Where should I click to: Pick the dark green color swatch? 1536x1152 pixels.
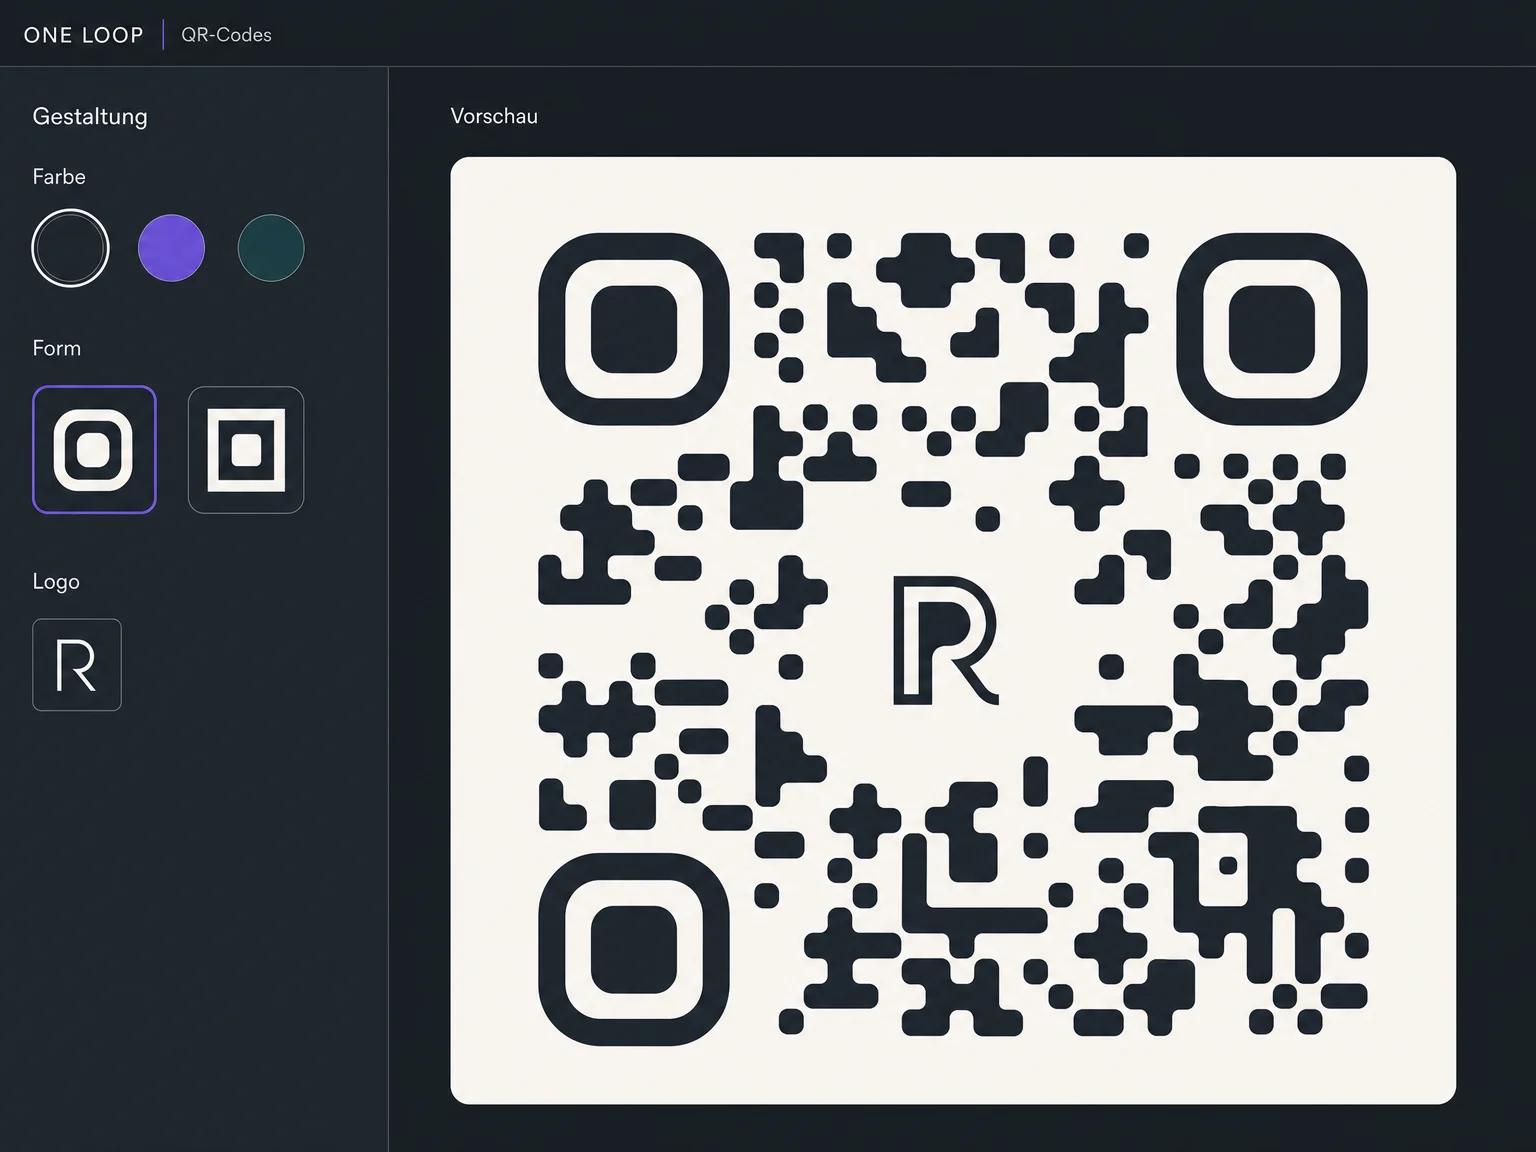tap(271, 248)
